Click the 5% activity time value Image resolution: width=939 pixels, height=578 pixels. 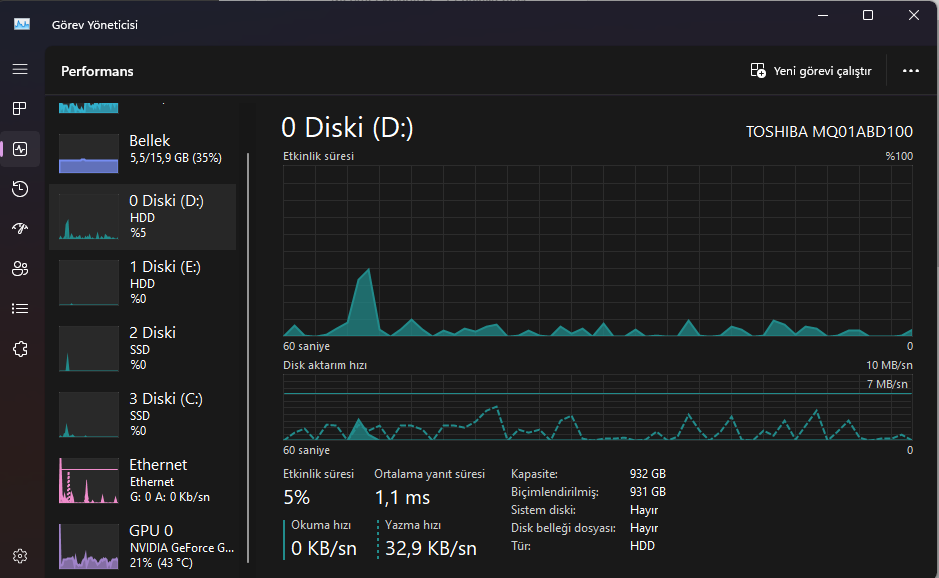tap(296, 497)
